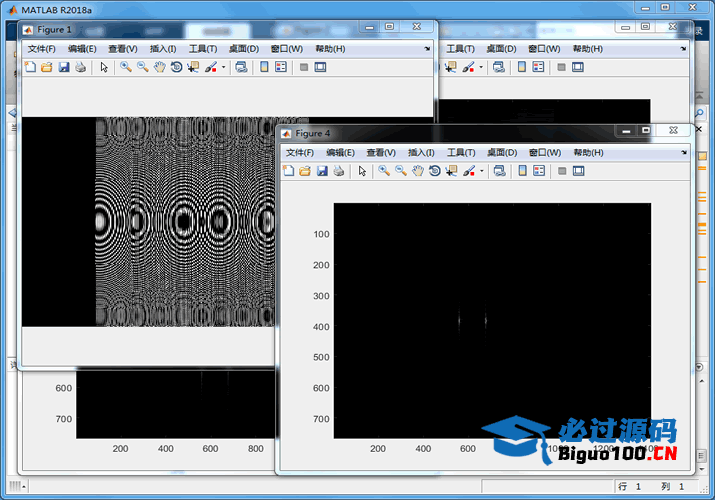Click Save icon in Figure 1 toolbar
The image size is (715, 500).
coord(64,67)
